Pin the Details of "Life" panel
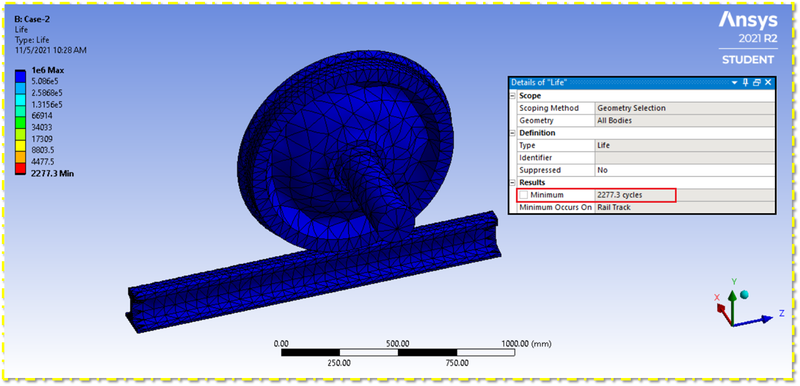 point(745,83)
